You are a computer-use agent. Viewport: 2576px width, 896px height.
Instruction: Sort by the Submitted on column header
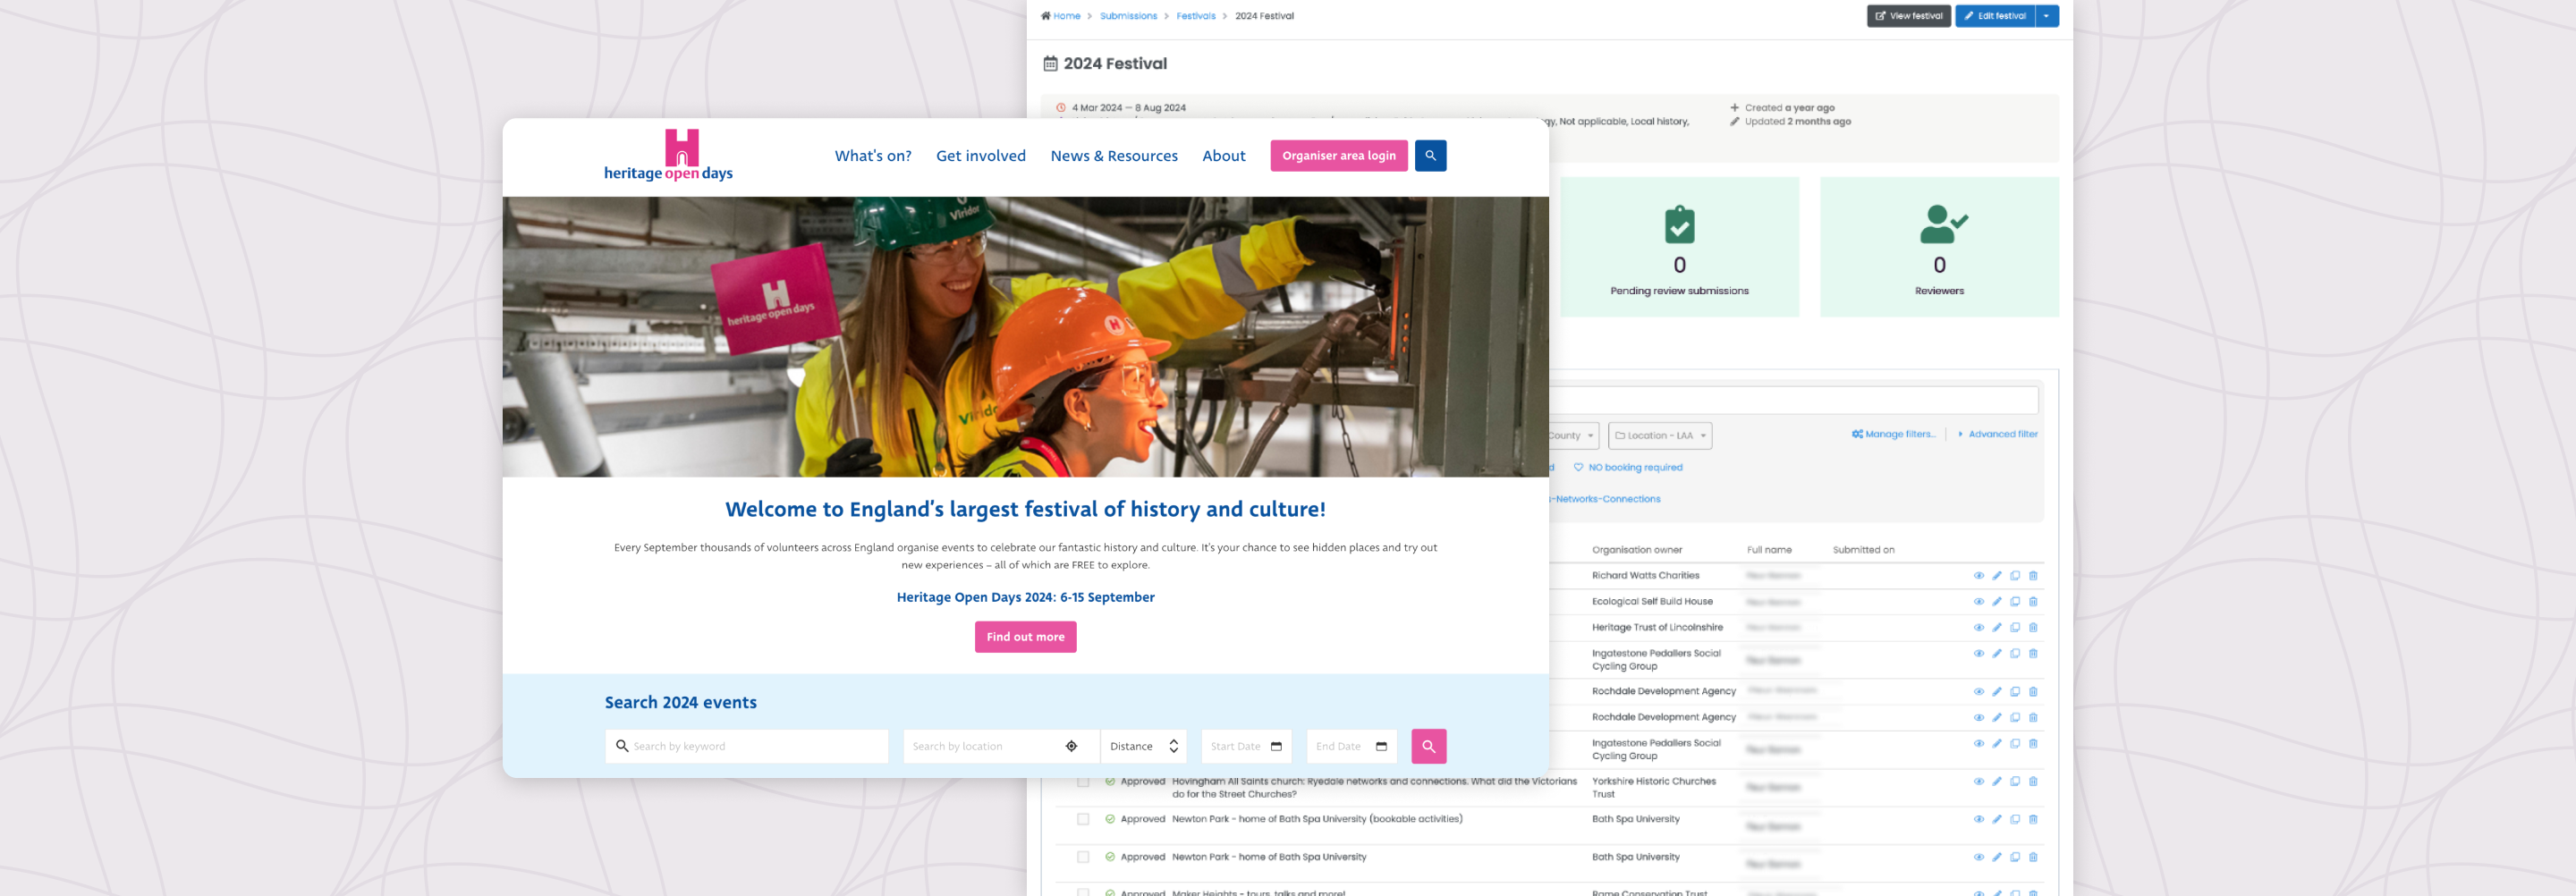click(x=1863, y=550)
